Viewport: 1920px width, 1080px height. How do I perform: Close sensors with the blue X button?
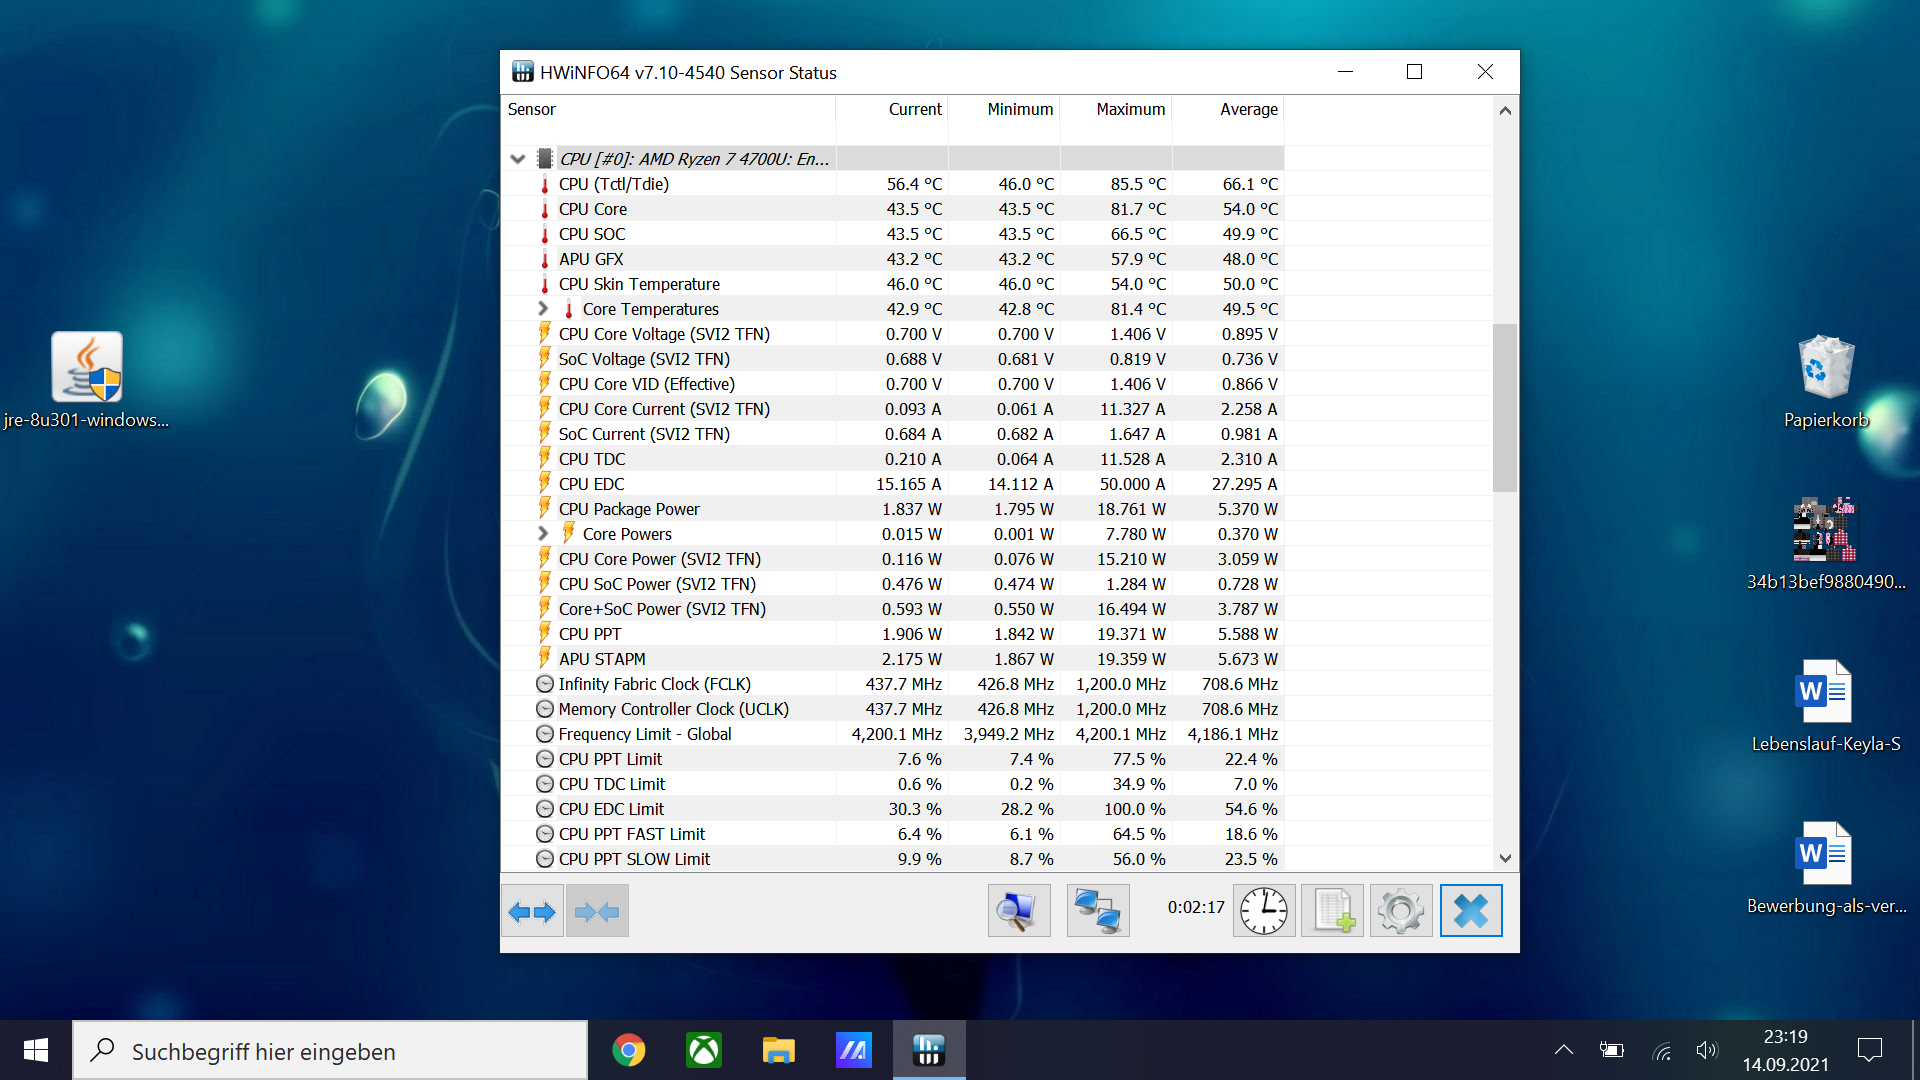tap(1471, 911)
